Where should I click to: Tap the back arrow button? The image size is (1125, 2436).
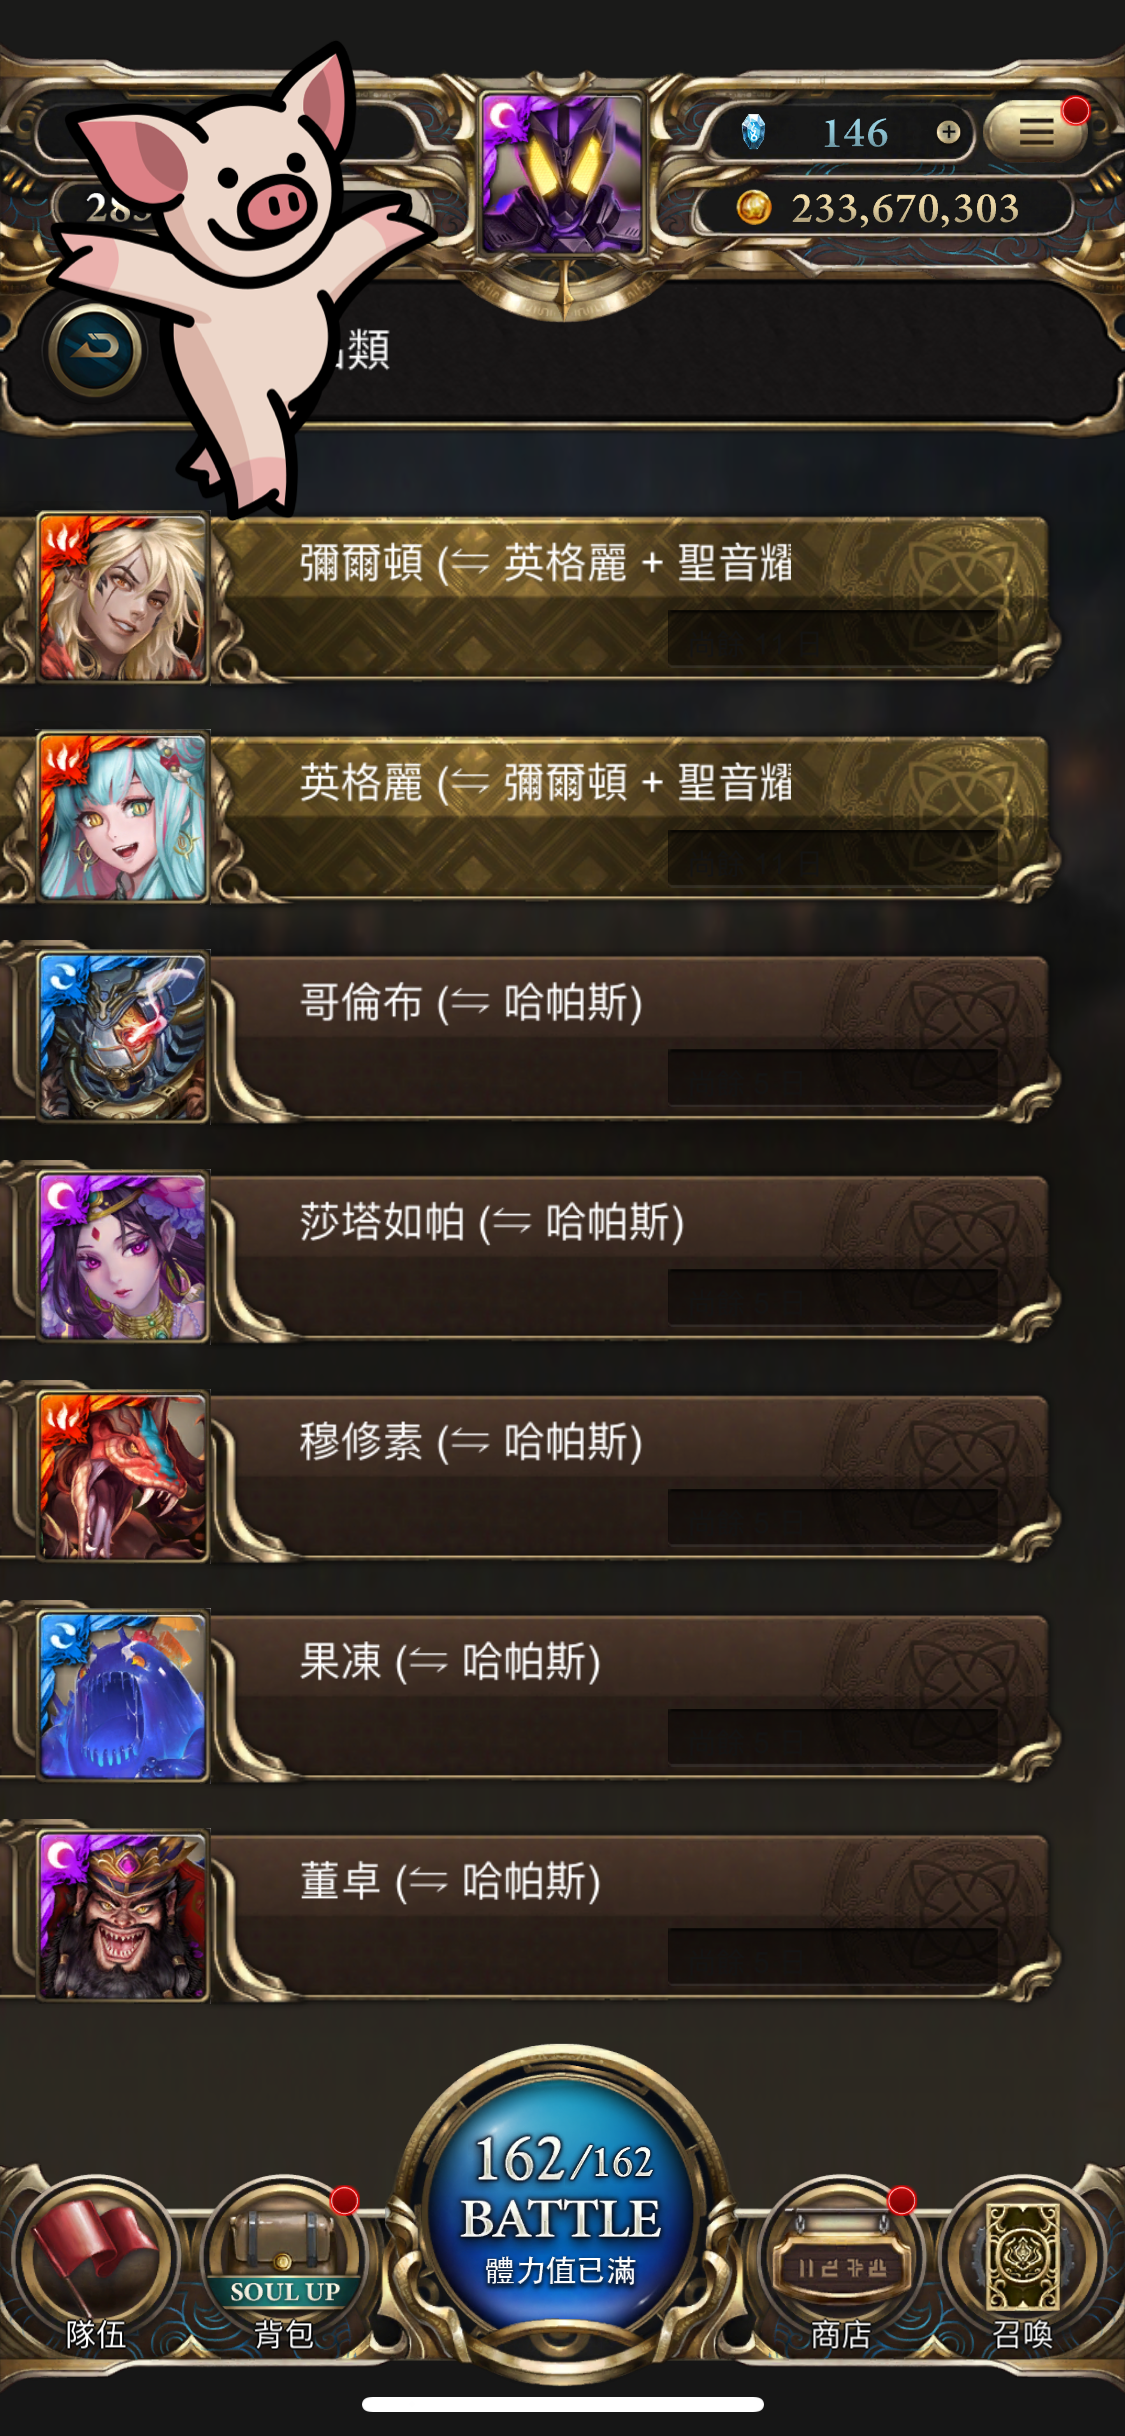tap(95, 350)
